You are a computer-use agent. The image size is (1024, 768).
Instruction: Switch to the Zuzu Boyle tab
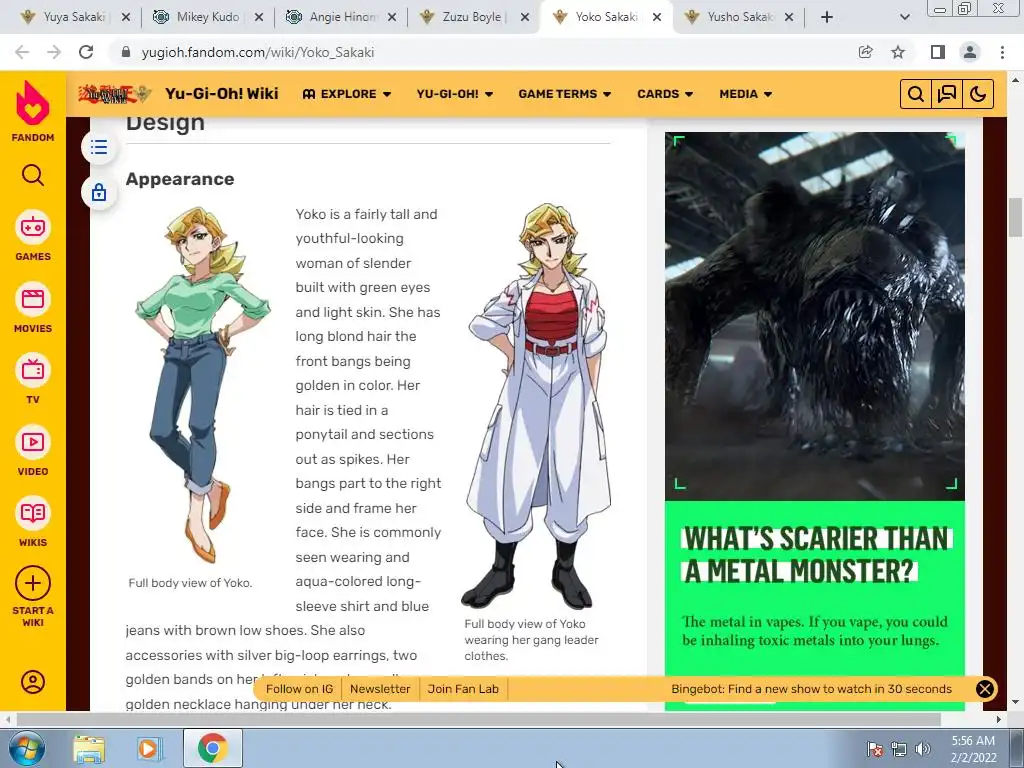[472, 17]
